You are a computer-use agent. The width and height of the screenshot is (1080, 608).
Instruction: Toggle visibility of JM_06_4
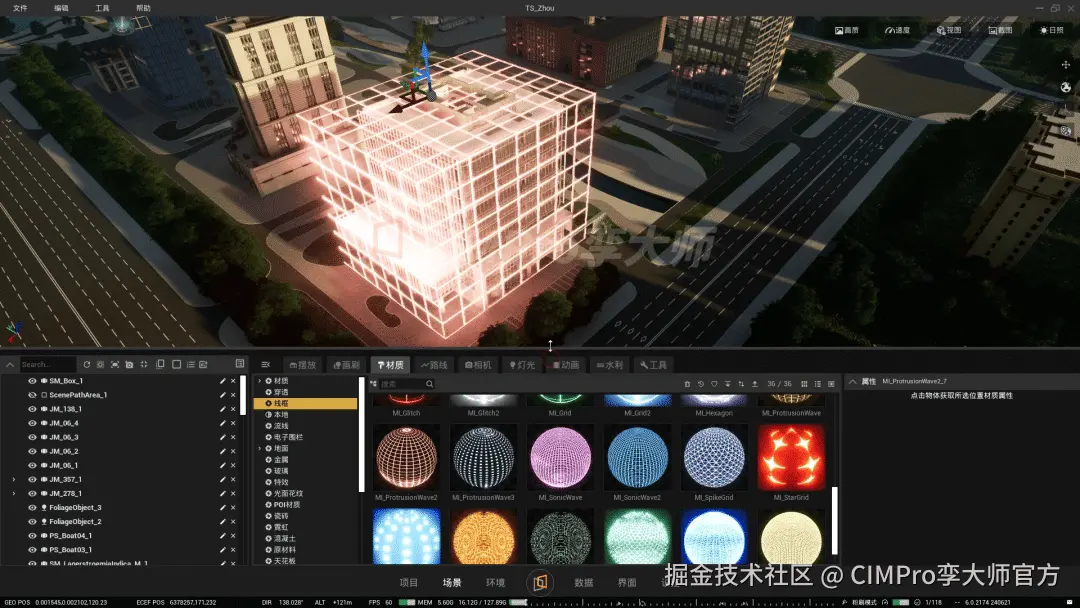pyautogui.click(x=32, y=423)
